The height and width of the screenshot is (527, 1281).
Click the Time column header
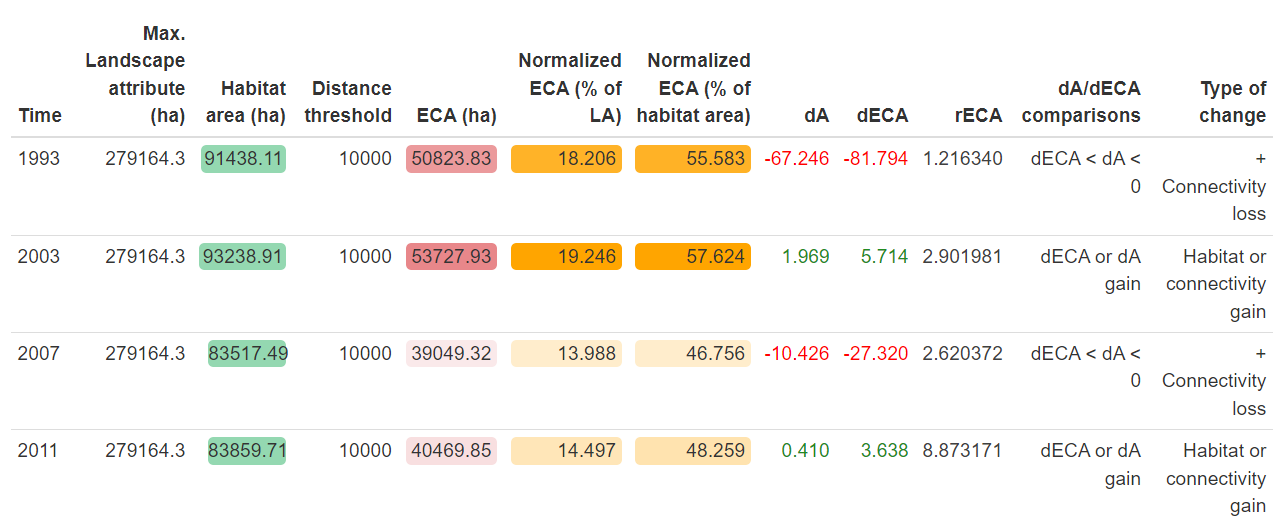tap(40, 115)
